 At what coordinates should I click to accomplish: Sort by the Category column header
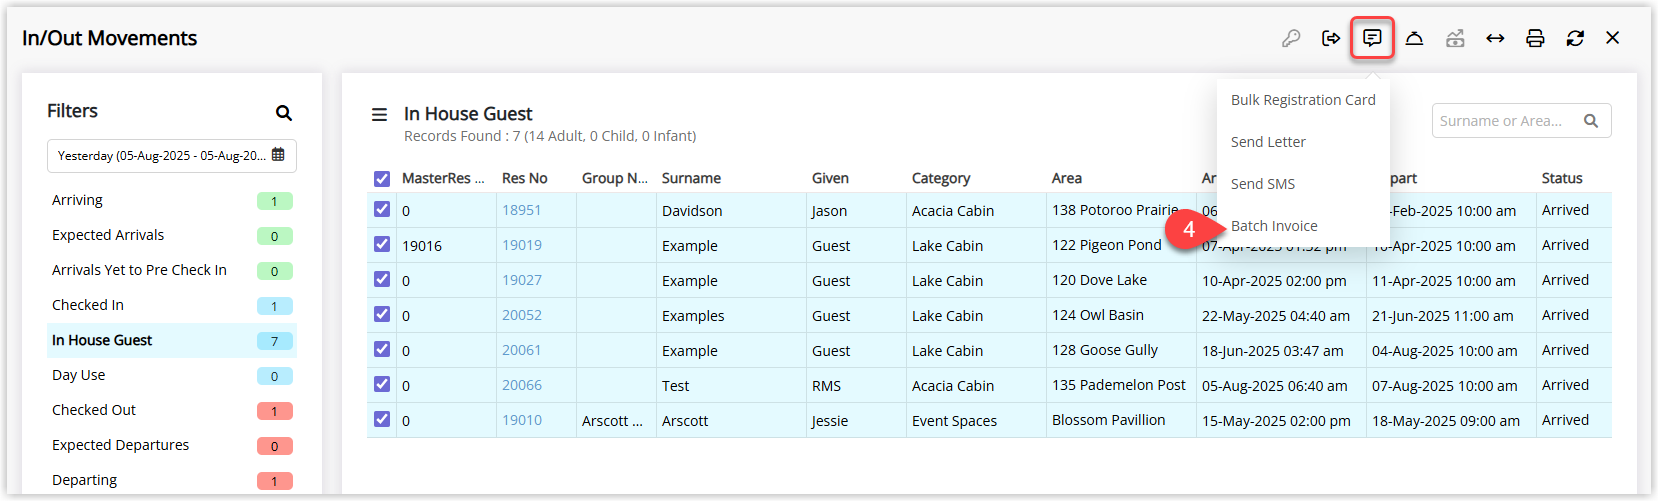941,178
